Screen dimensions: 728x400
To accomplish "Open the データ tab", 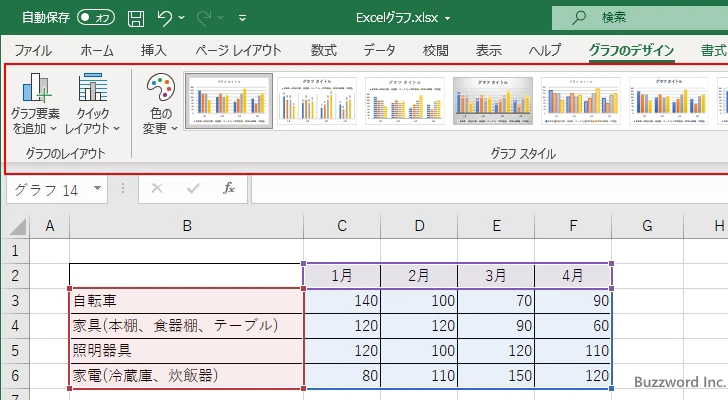I will coord(379,50).
